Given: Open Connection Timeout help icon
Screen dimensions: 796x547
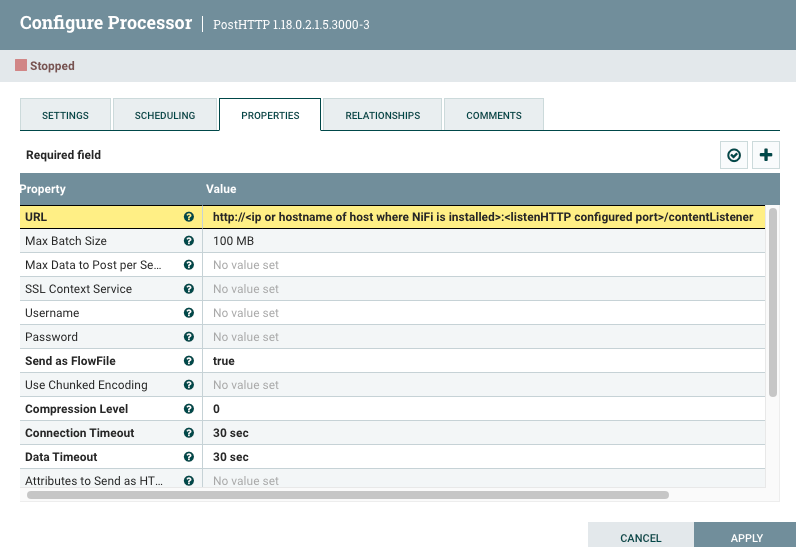Looking at the screenshot, I should point(189,433).
